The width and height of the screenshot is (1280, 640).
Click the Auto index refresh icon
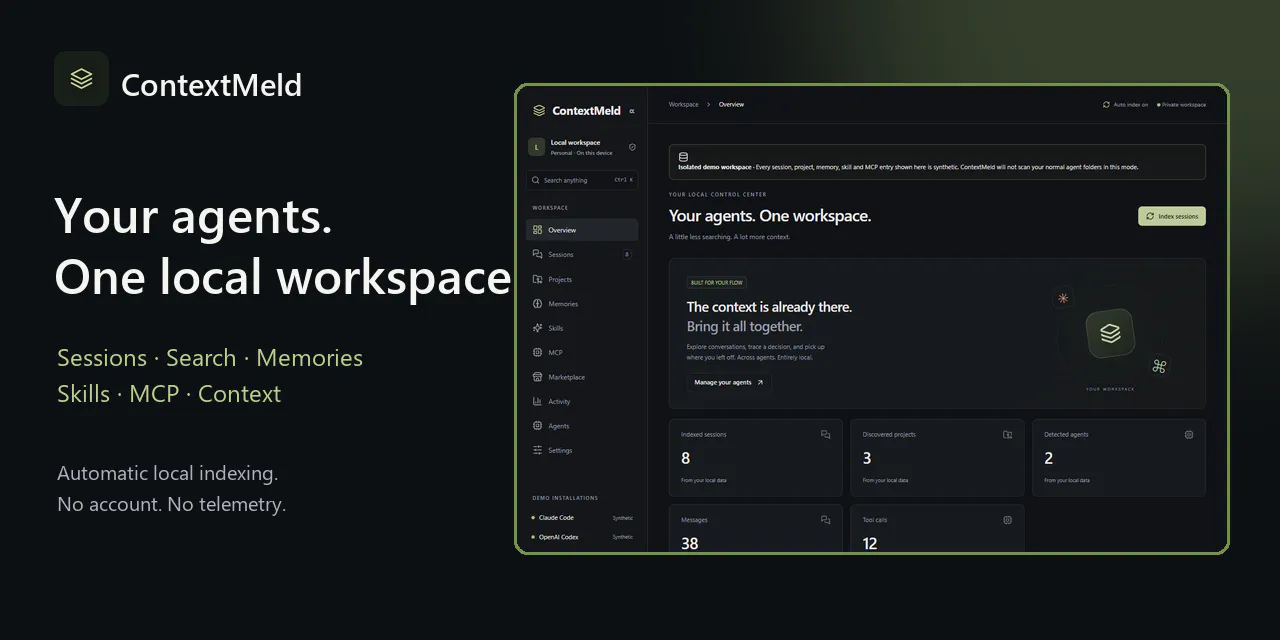1106,104
